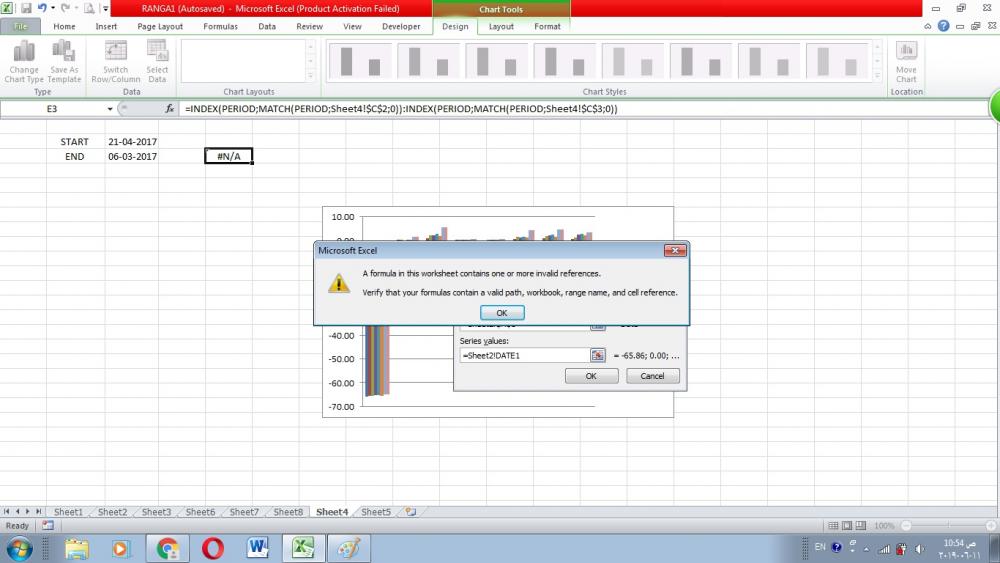Close the Microsoft Excel warning dialog
The height and width of the screenshot is (563, 1000).
click(675, 251)
